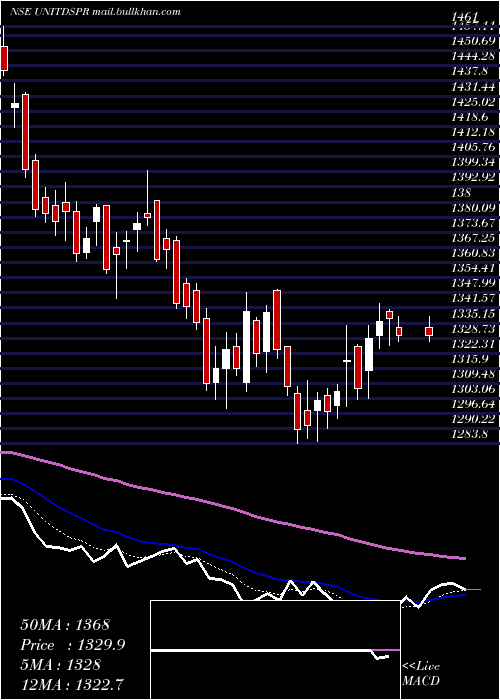The image size is (500, 700).
Task: Click the 50MA : 1368 readout
Action: 65,625
